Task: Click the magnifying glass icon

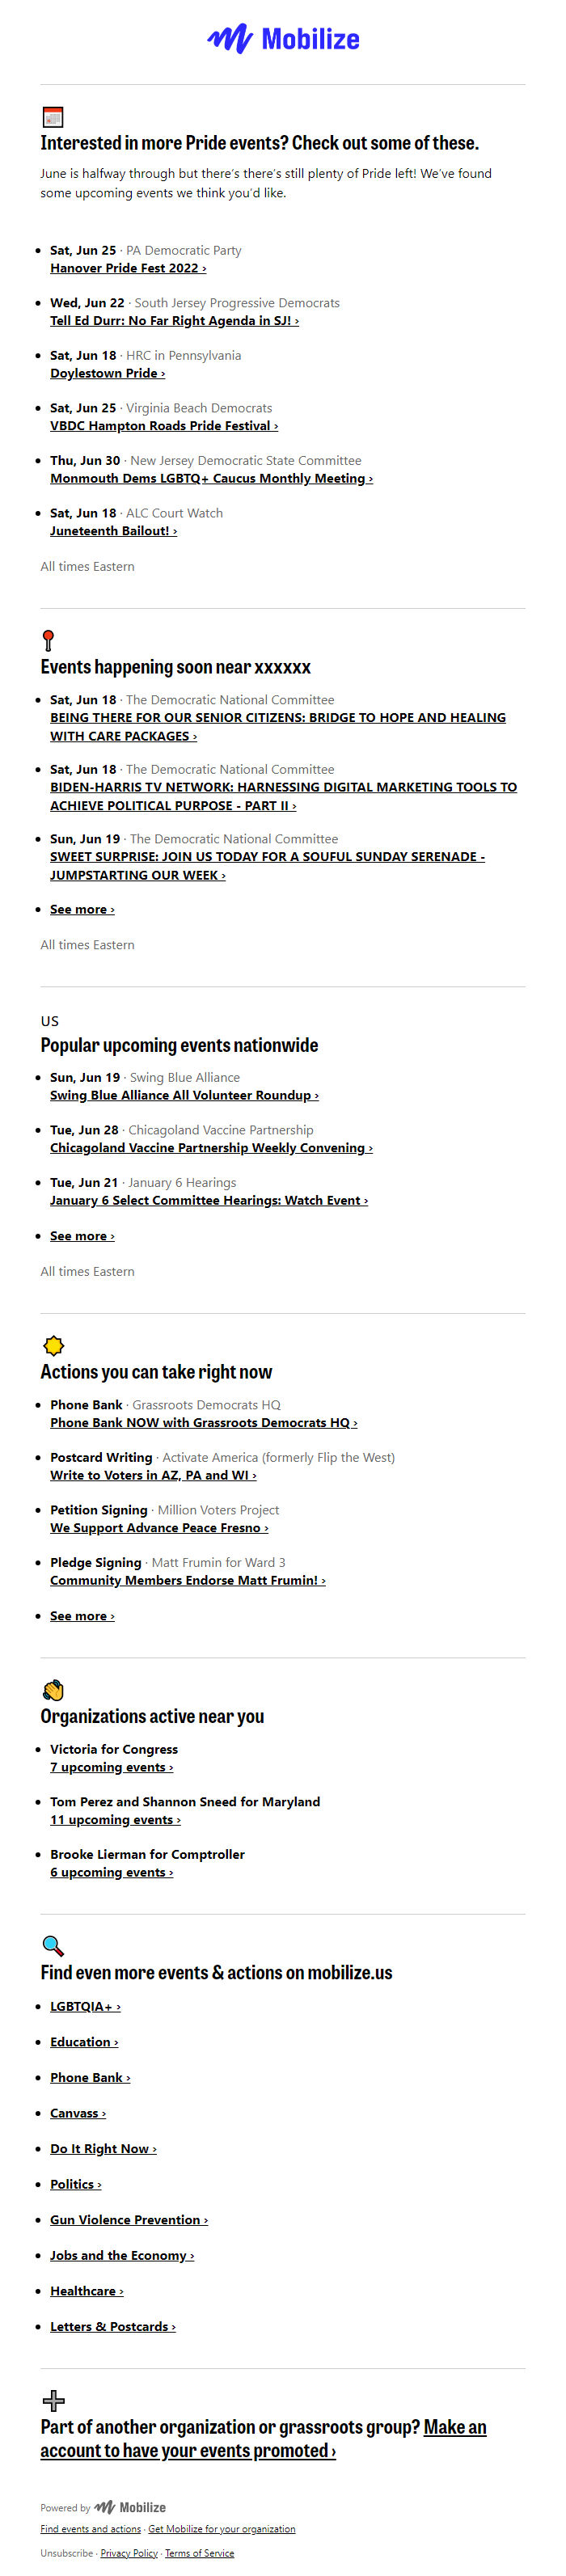Action: (53, 1945)
